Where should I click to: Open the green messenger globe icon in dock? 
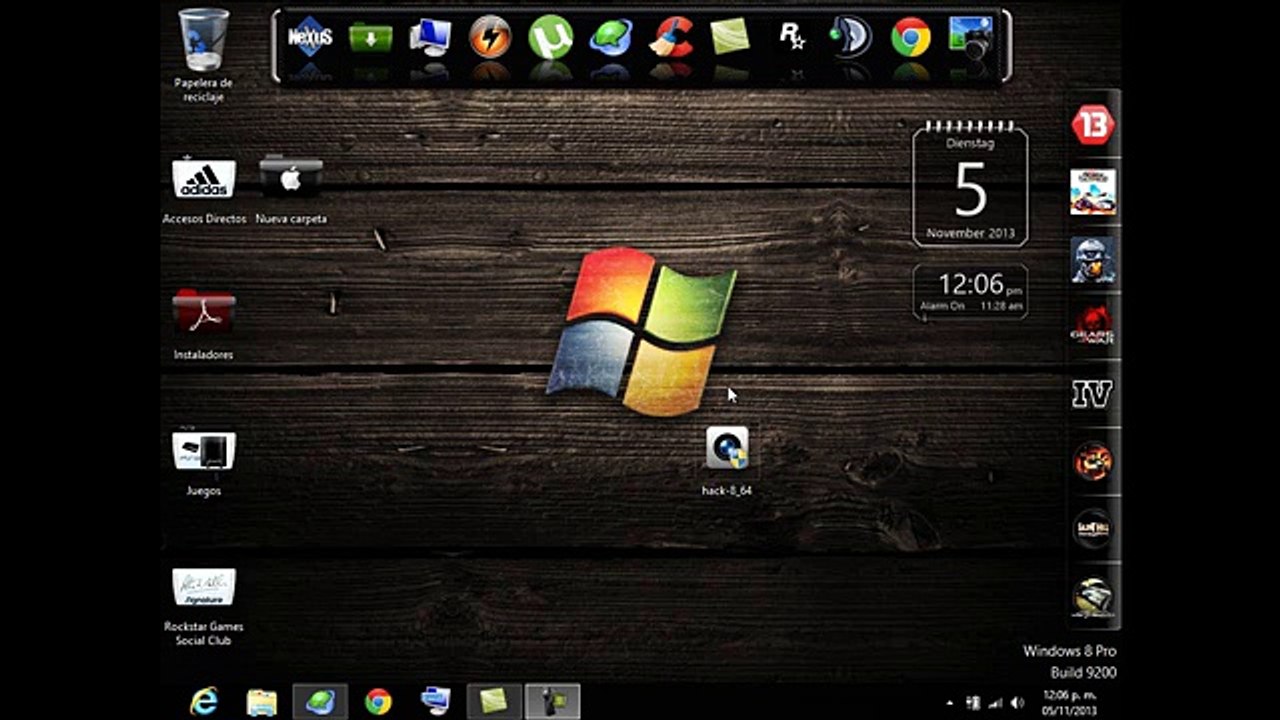click(610, 38)
